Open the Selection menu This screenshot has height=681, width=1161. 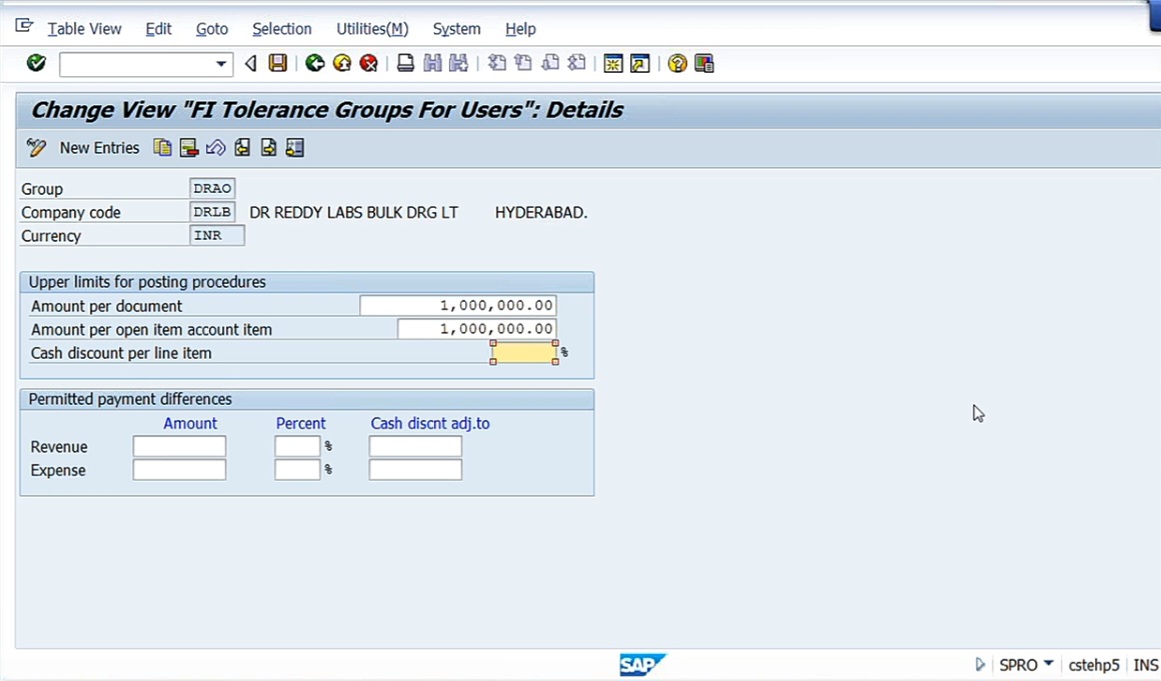[x=281, y=29]
